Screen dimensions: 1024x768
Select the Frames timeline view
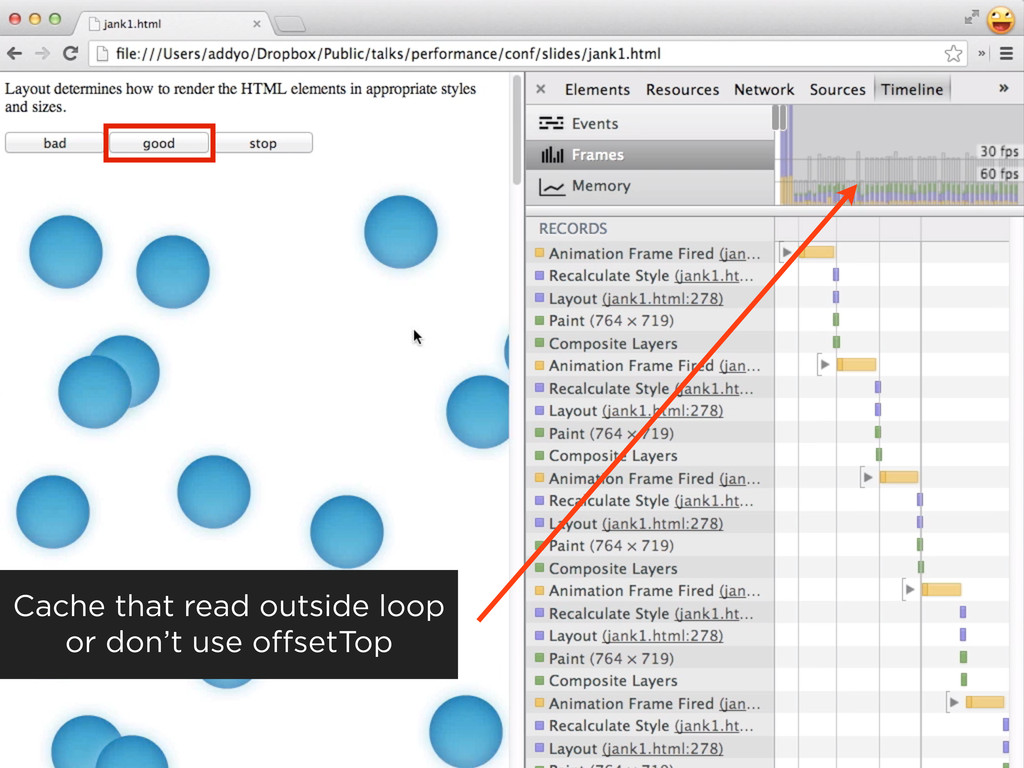click(597, 155)
